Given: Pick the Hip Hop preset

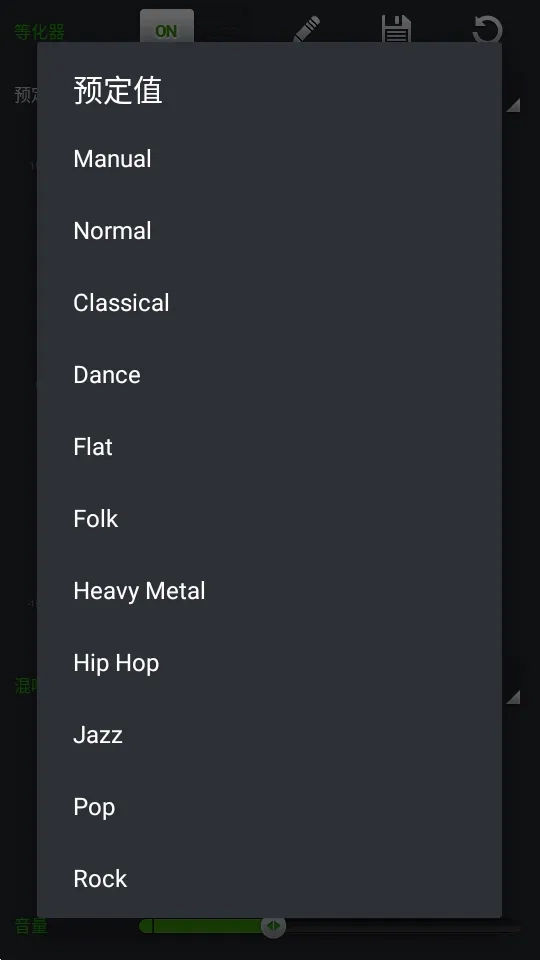Looking at the screenshot, I should (x=269, y=663).
